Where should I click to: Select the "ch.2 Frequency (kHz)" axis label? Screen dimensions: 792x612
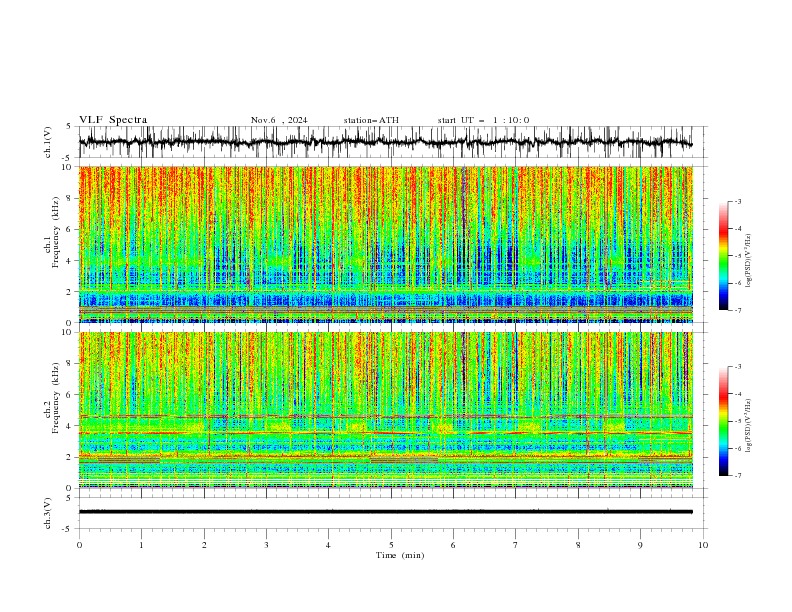[x=52, y=397]
